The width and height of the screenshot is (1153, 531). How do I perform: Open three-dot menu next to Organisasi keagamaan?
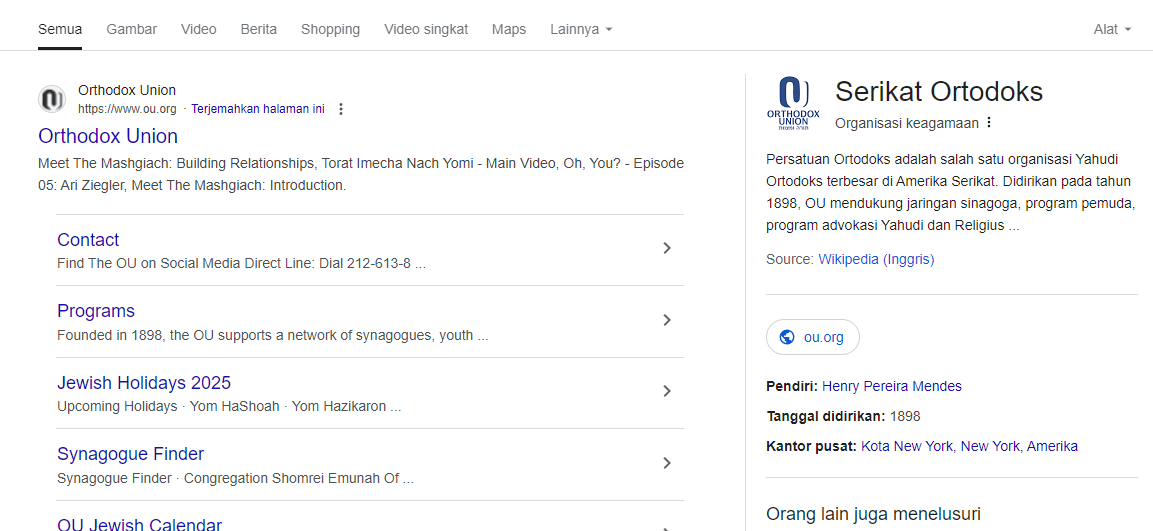[x=989, y=122]
